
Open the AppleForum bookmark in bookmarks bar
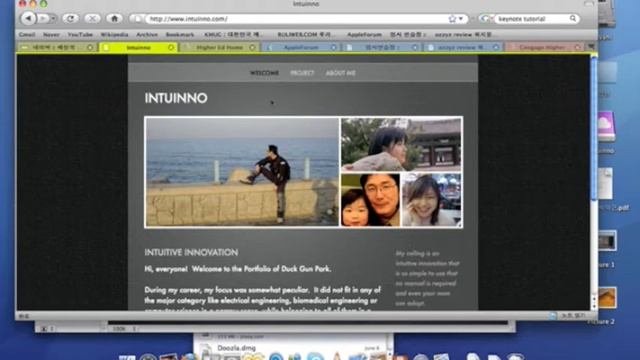click(364, 35)
